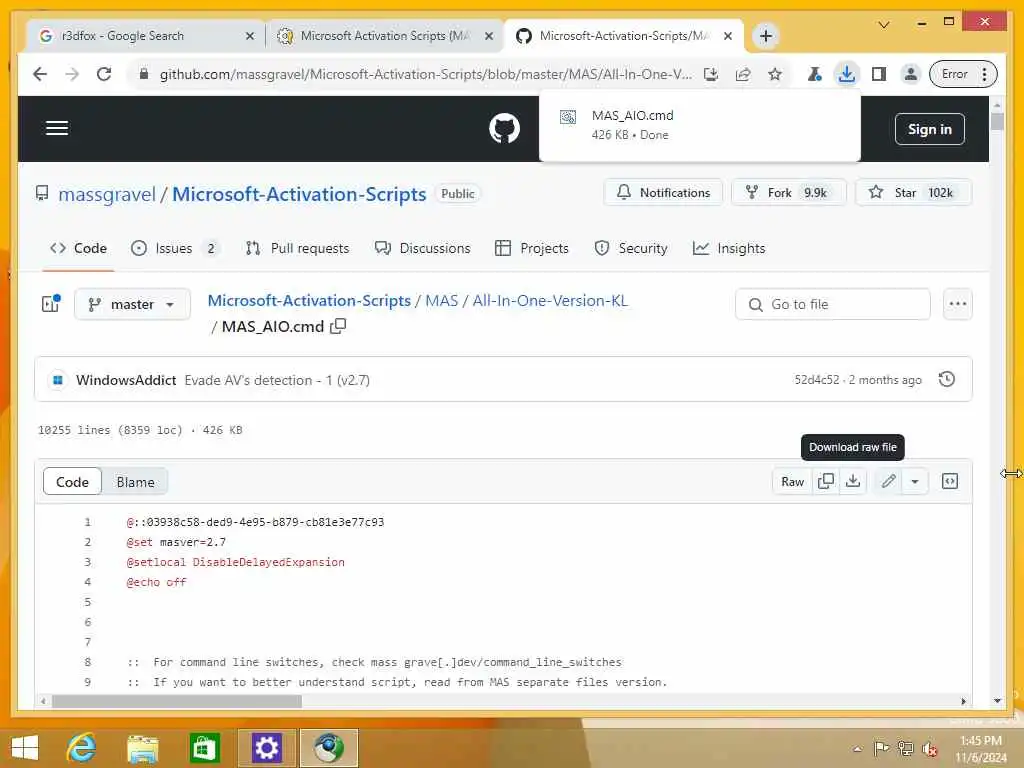Close the r3dfox Google Search tab

coord(249,36)
